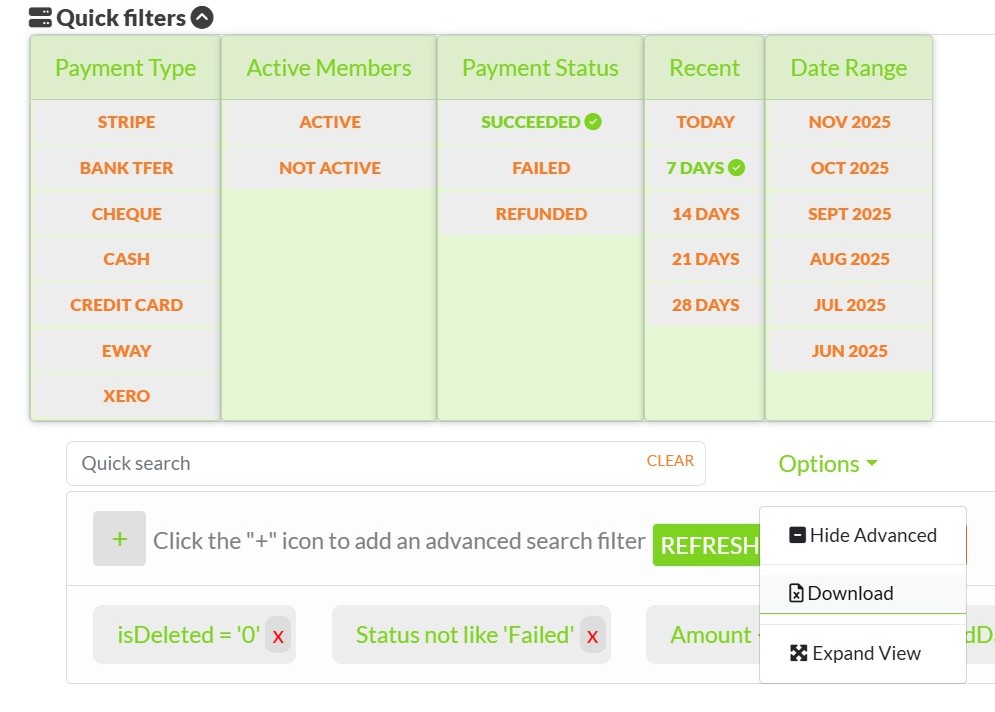This screenshot has height=712, width=995.
Task: Click CLEAR to empty the quick search
Action: [x=670, y=460]
